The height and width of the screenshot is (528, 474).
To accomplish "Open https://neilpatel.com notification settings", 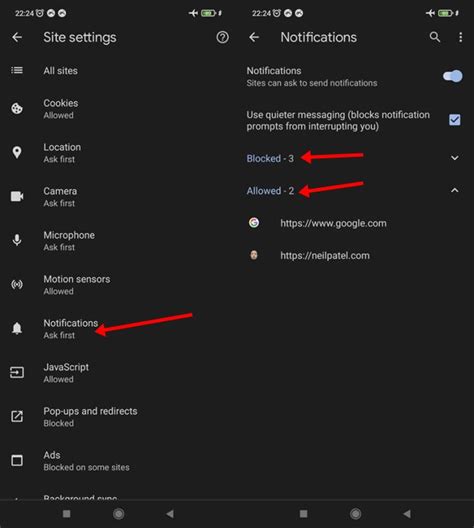I will 356,255.
